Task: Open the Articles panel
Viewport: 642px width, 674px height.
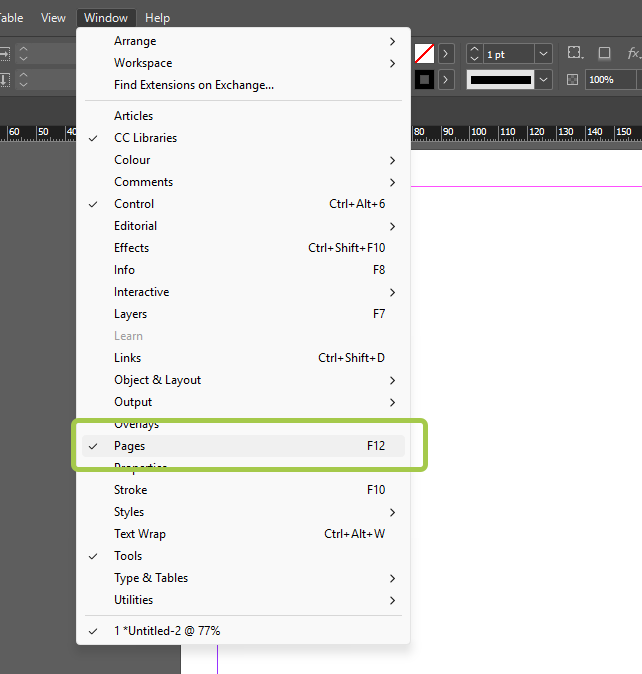Action: click(243, 116)
